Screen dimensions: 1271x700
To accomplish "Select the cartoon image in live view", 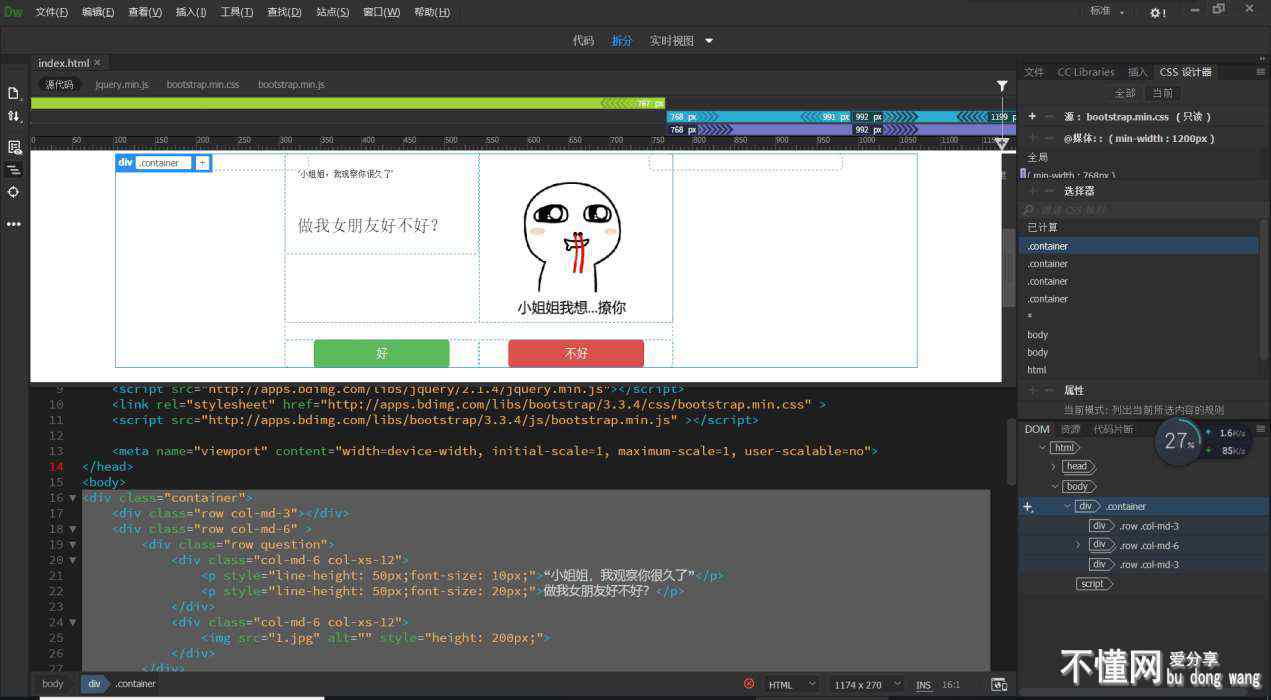I will 572,250.
